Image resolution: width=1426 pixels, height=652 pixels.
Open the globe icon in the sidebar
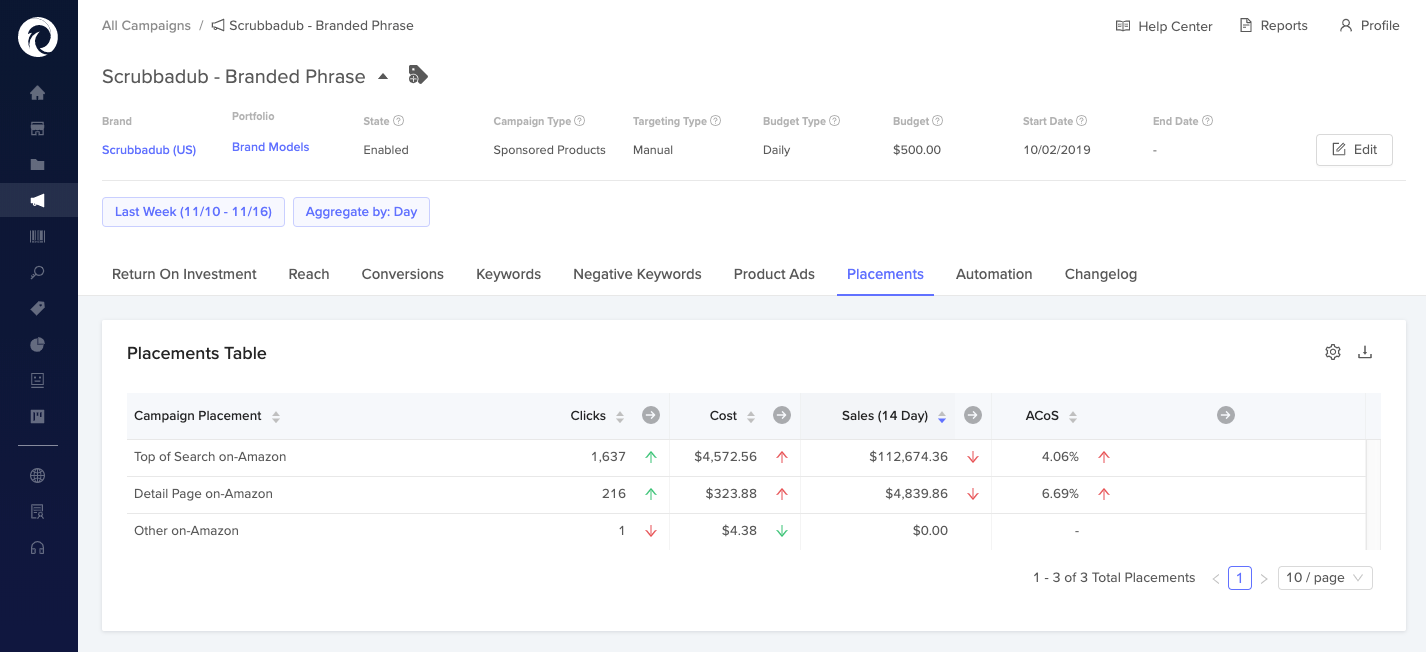tap(38, 476)
